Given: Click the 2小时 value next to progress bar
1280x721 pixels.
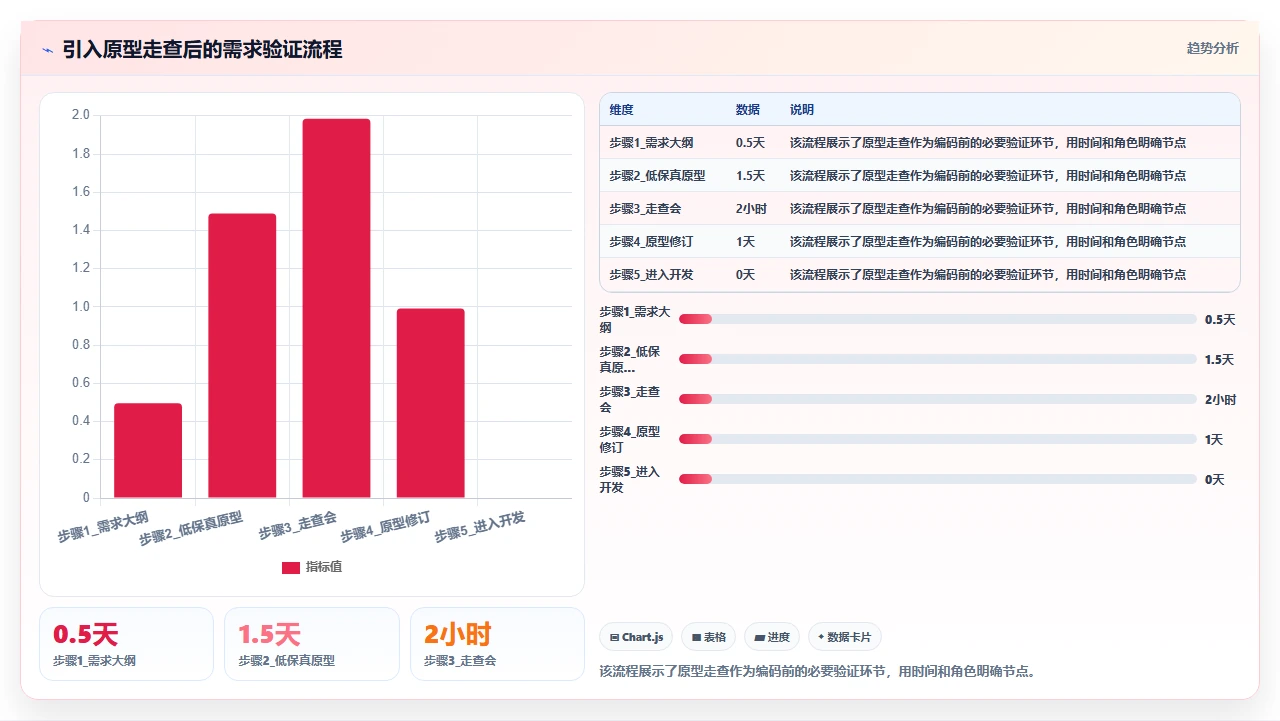Looking at the screenshot, I should [x=1220, y=399].
